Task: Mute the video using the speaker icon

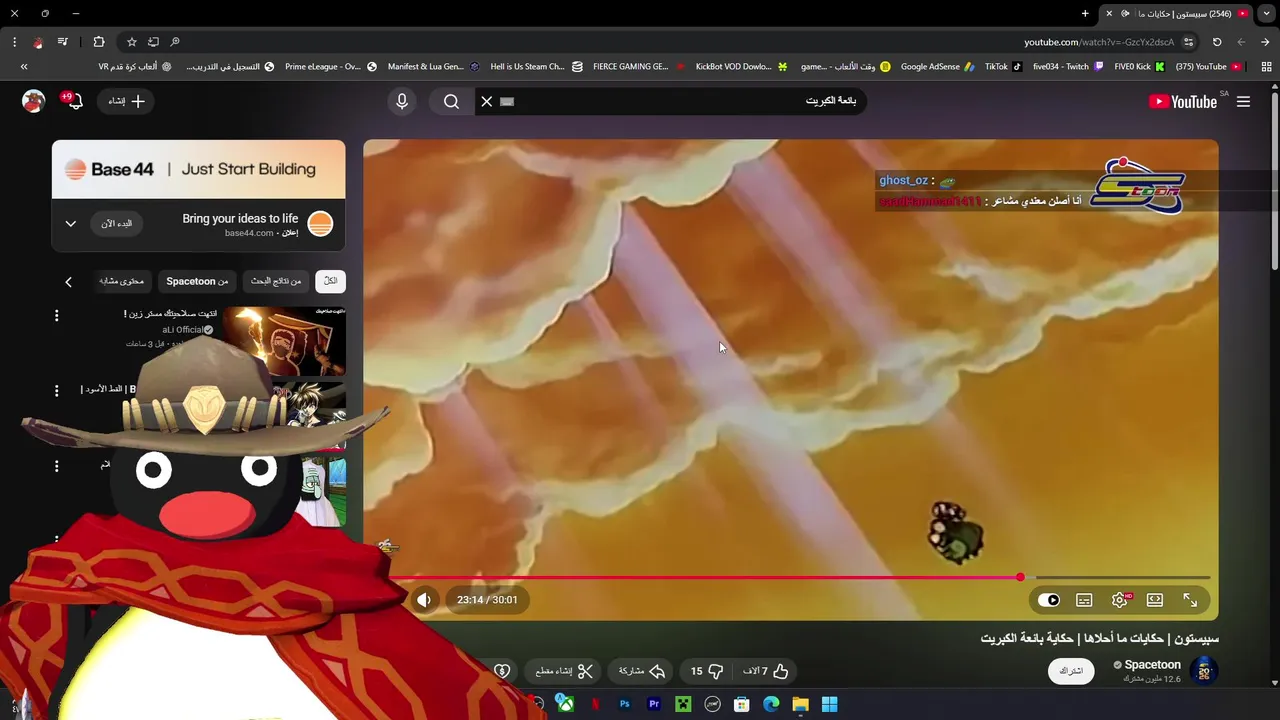Action: click(x=424, y=600)
